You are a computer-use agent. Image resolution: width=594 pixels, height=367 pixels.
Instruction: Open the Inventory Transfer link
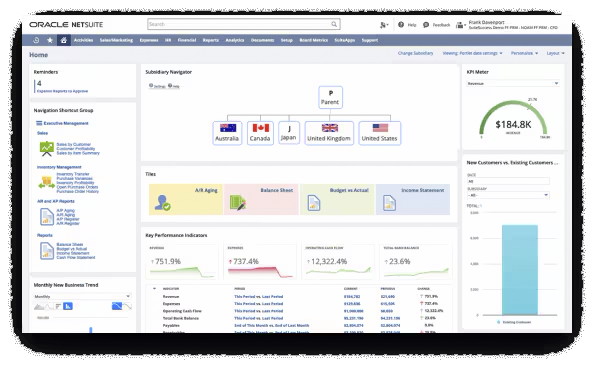73,174
